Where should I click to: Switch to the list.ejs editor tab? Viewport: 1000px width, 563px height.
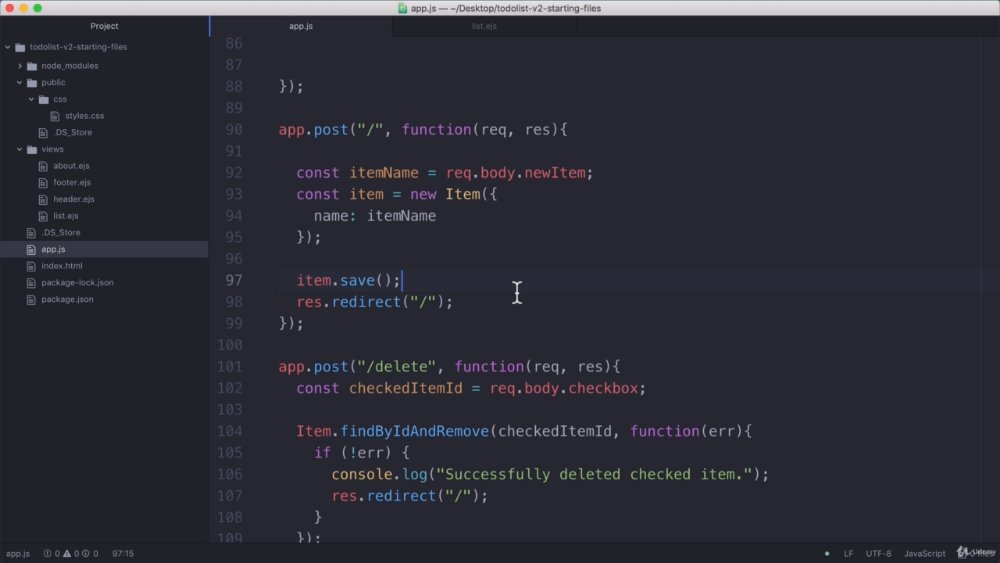484,26
